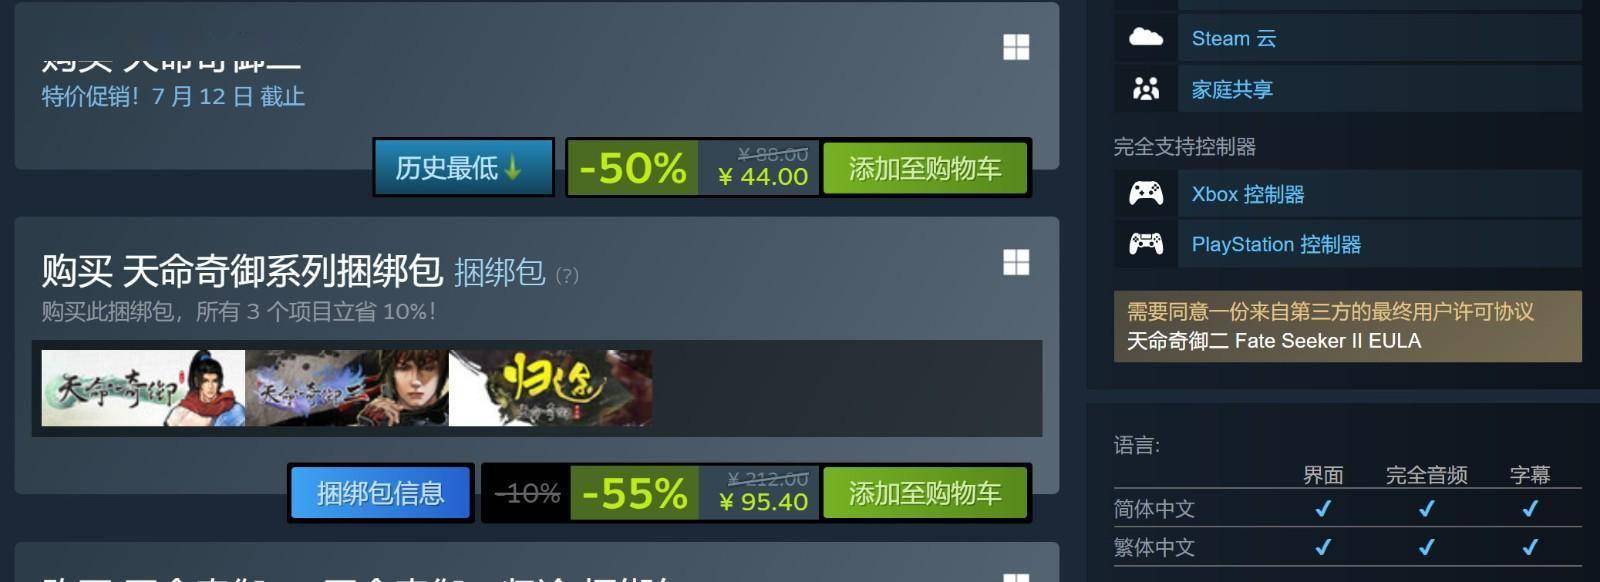
Task: Open the Xbox 控制器 link
Action: click(1248, 194)
